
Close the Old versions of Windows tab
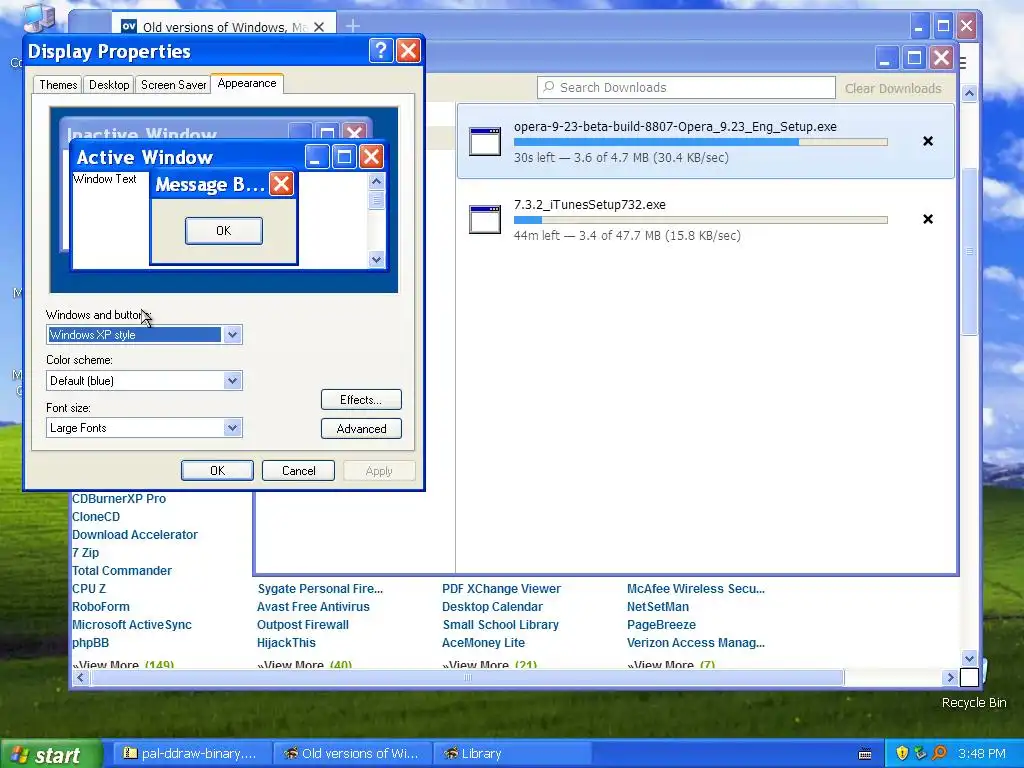click(x=319, y=27)
